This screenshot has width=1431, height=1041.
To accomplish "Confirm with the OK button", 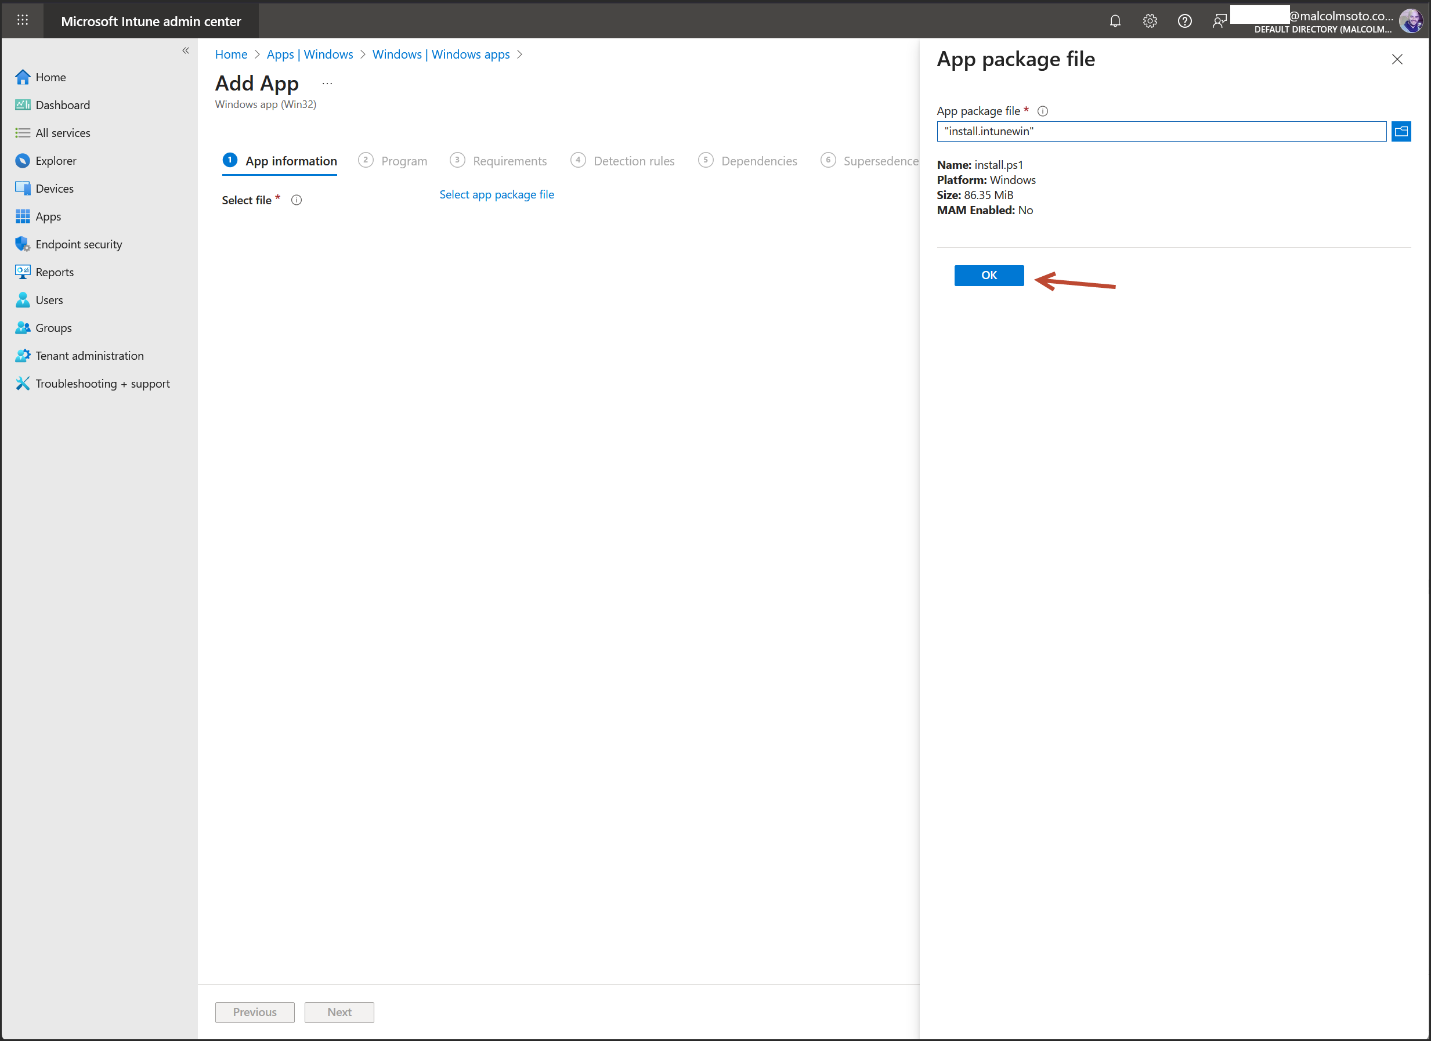I will click(x=988, y=275).
